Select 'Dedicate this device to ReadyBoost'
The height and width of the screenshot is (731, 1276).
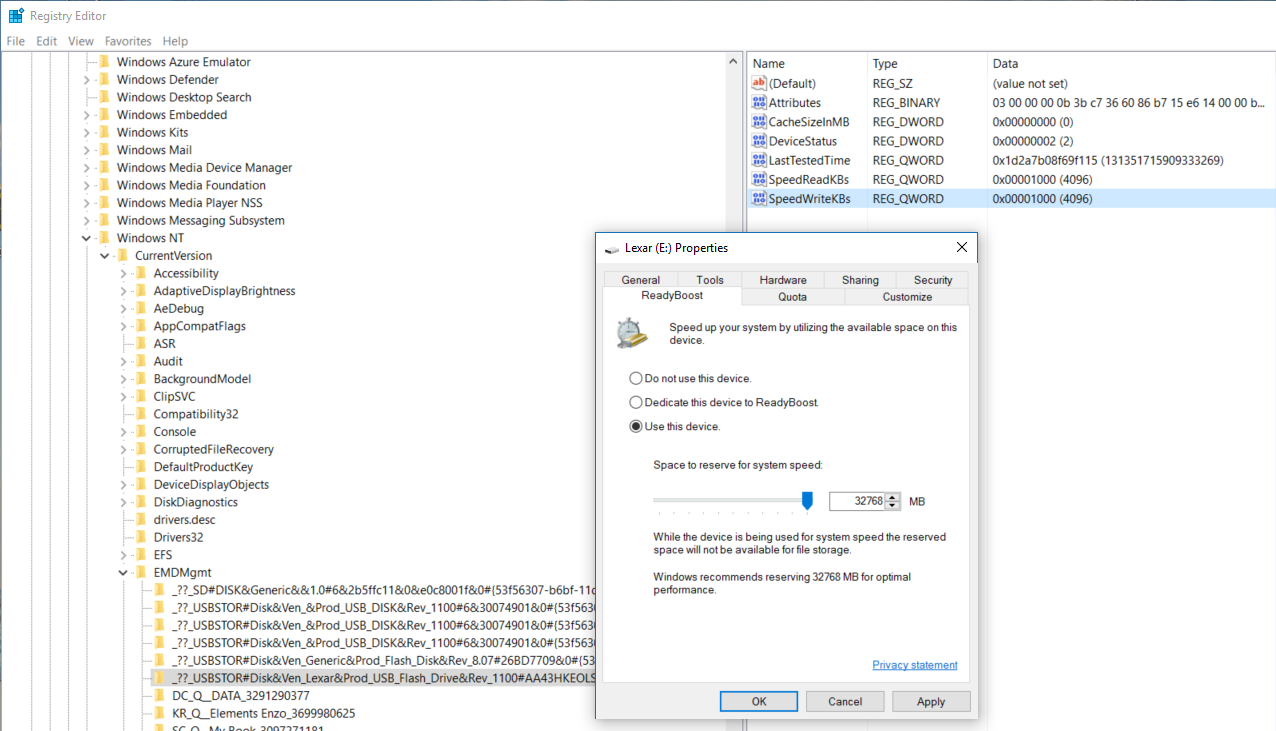[636, 403]
